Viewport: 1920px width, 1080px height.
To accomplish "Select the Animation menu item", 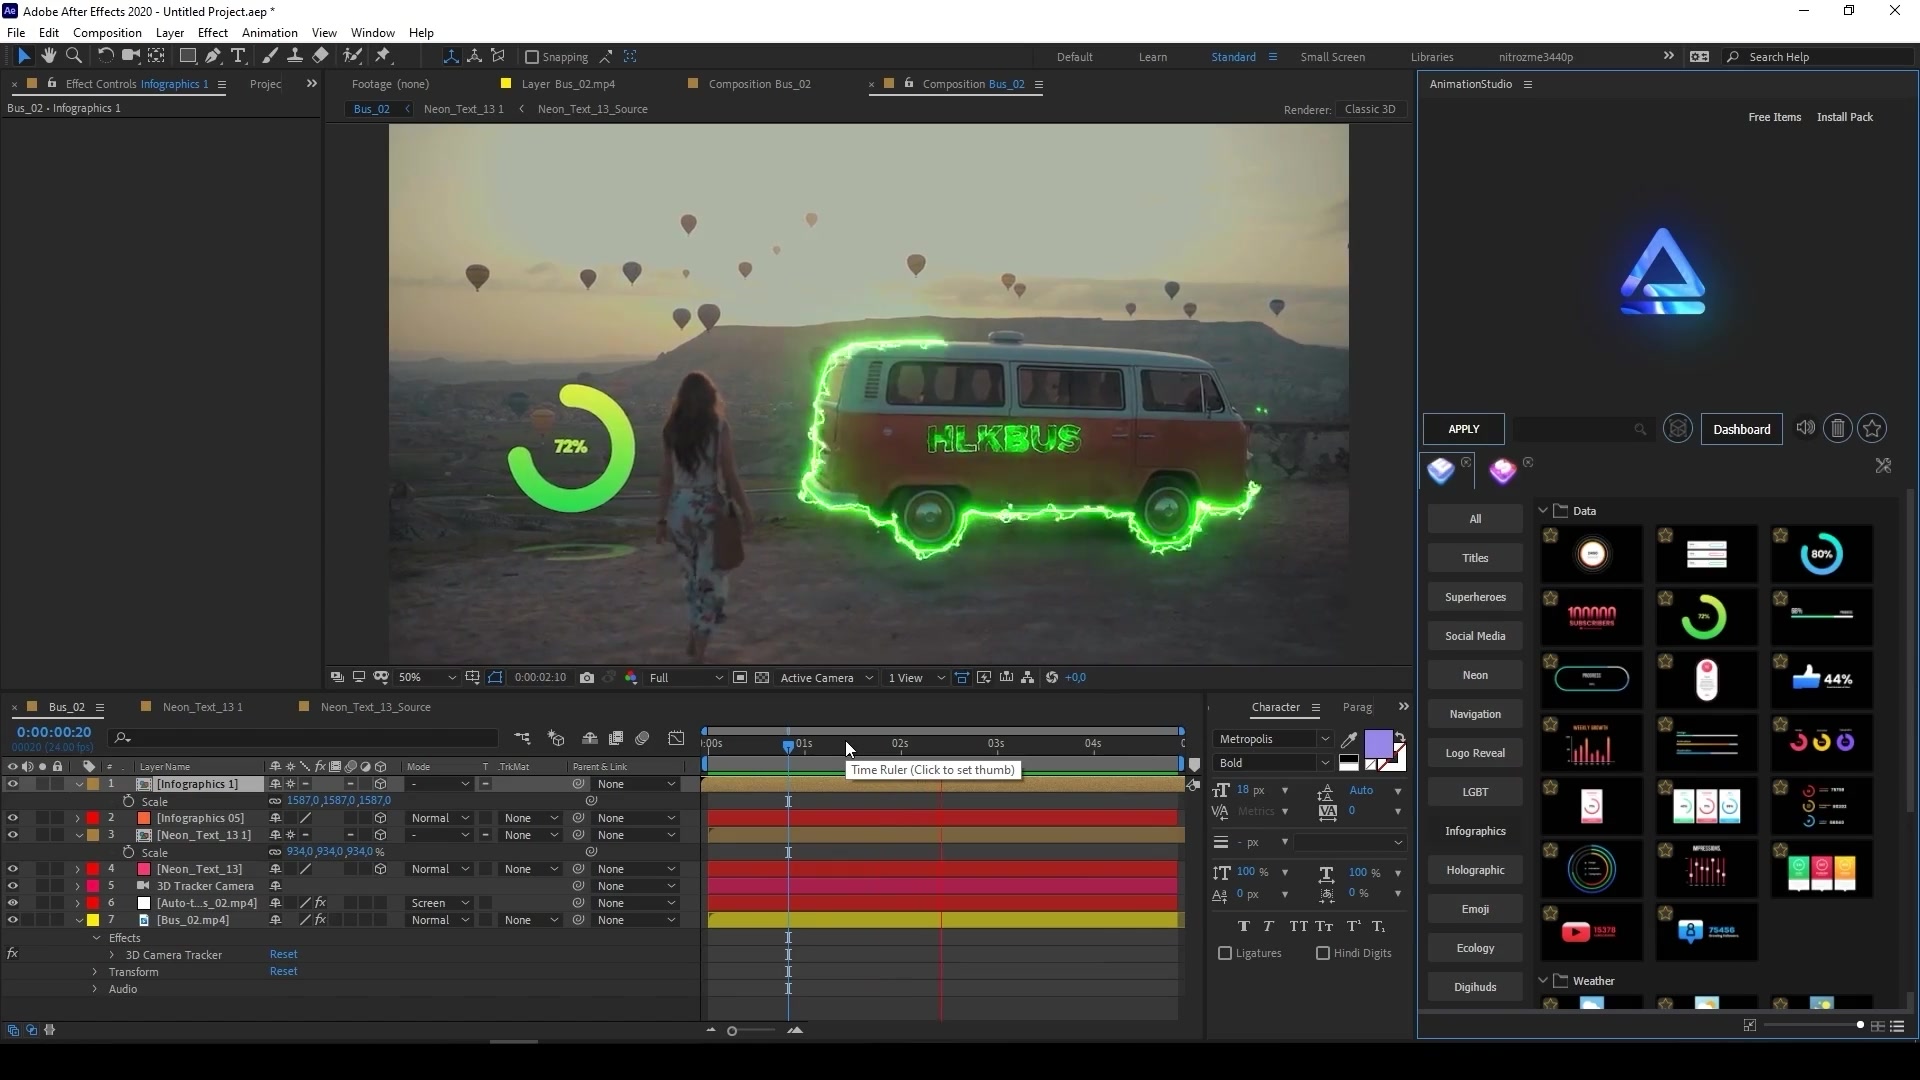I will 269,32.
